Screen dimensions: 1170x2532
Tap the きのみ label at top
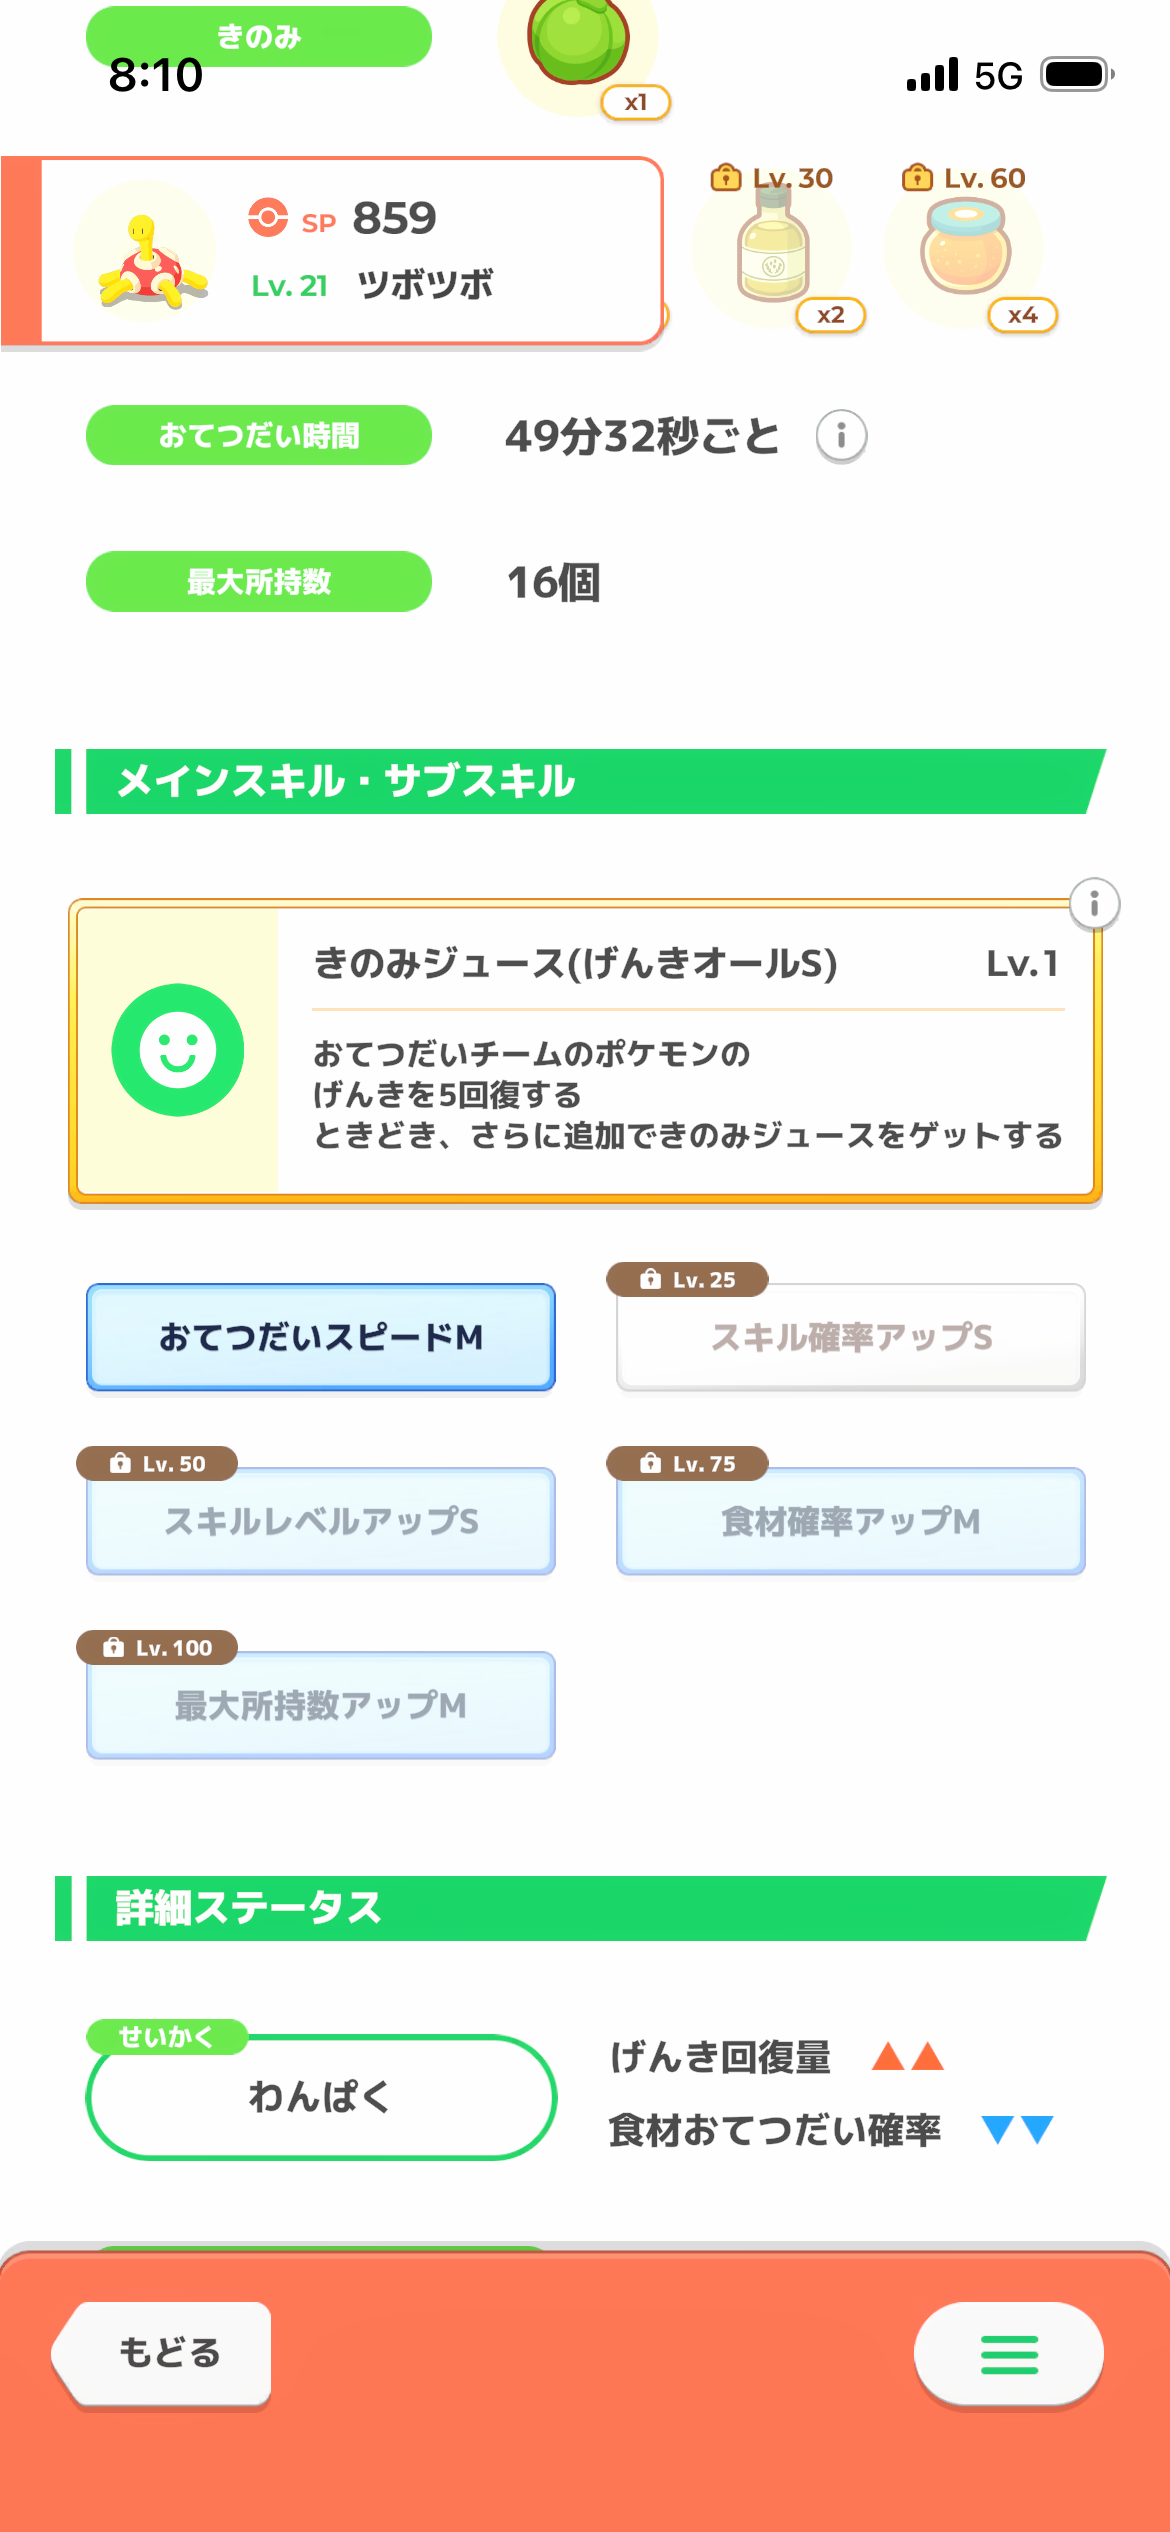pyautogui.click(x=259, y=37)
